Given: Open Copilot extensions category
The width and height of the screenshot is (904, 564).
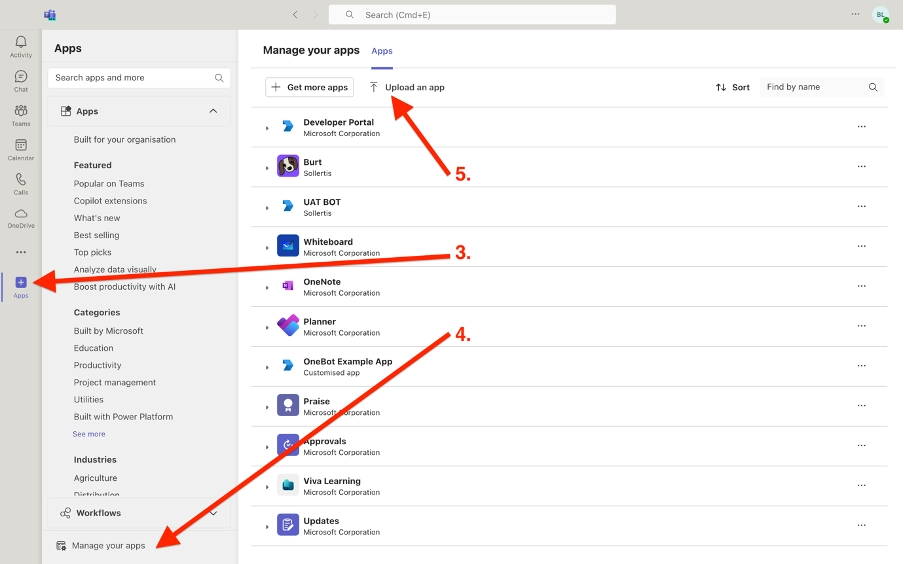Looking at the screenshot, I should [x=110, y=201].
